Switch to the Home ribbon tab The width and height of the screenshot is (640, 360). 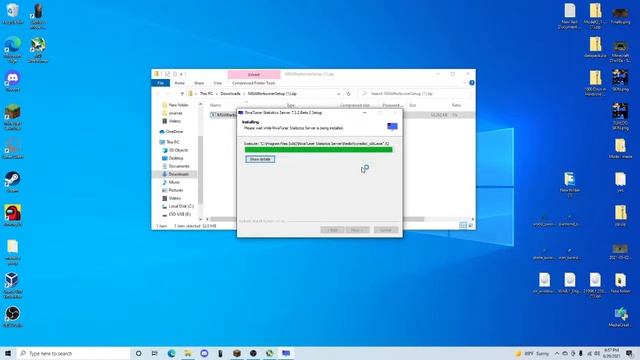(180, 83)
